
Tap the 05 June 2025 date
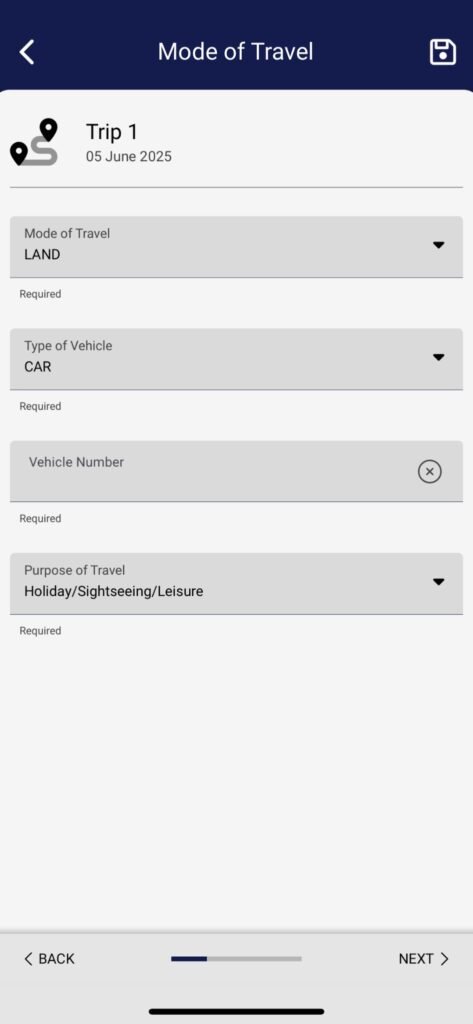(x=129, y=157)
